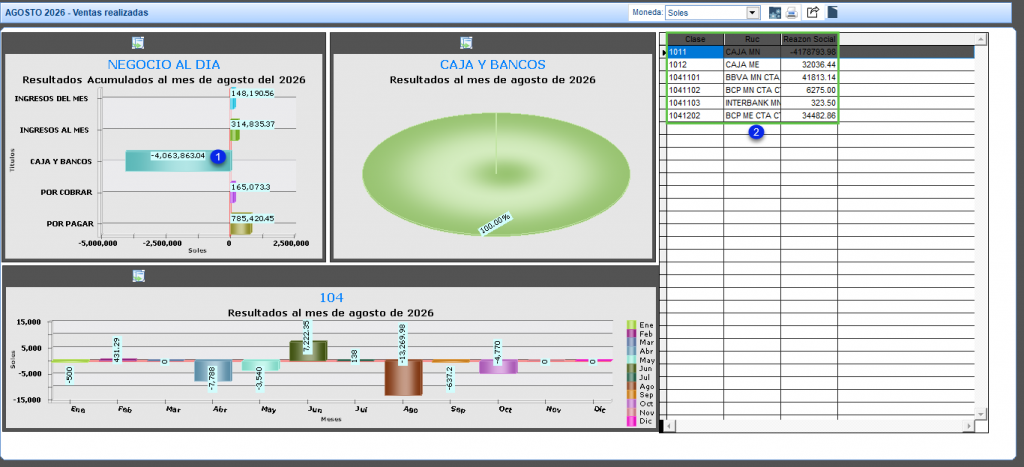Click the 32036.44 amount cell
1024x467 pixels.
coord(809,65)
